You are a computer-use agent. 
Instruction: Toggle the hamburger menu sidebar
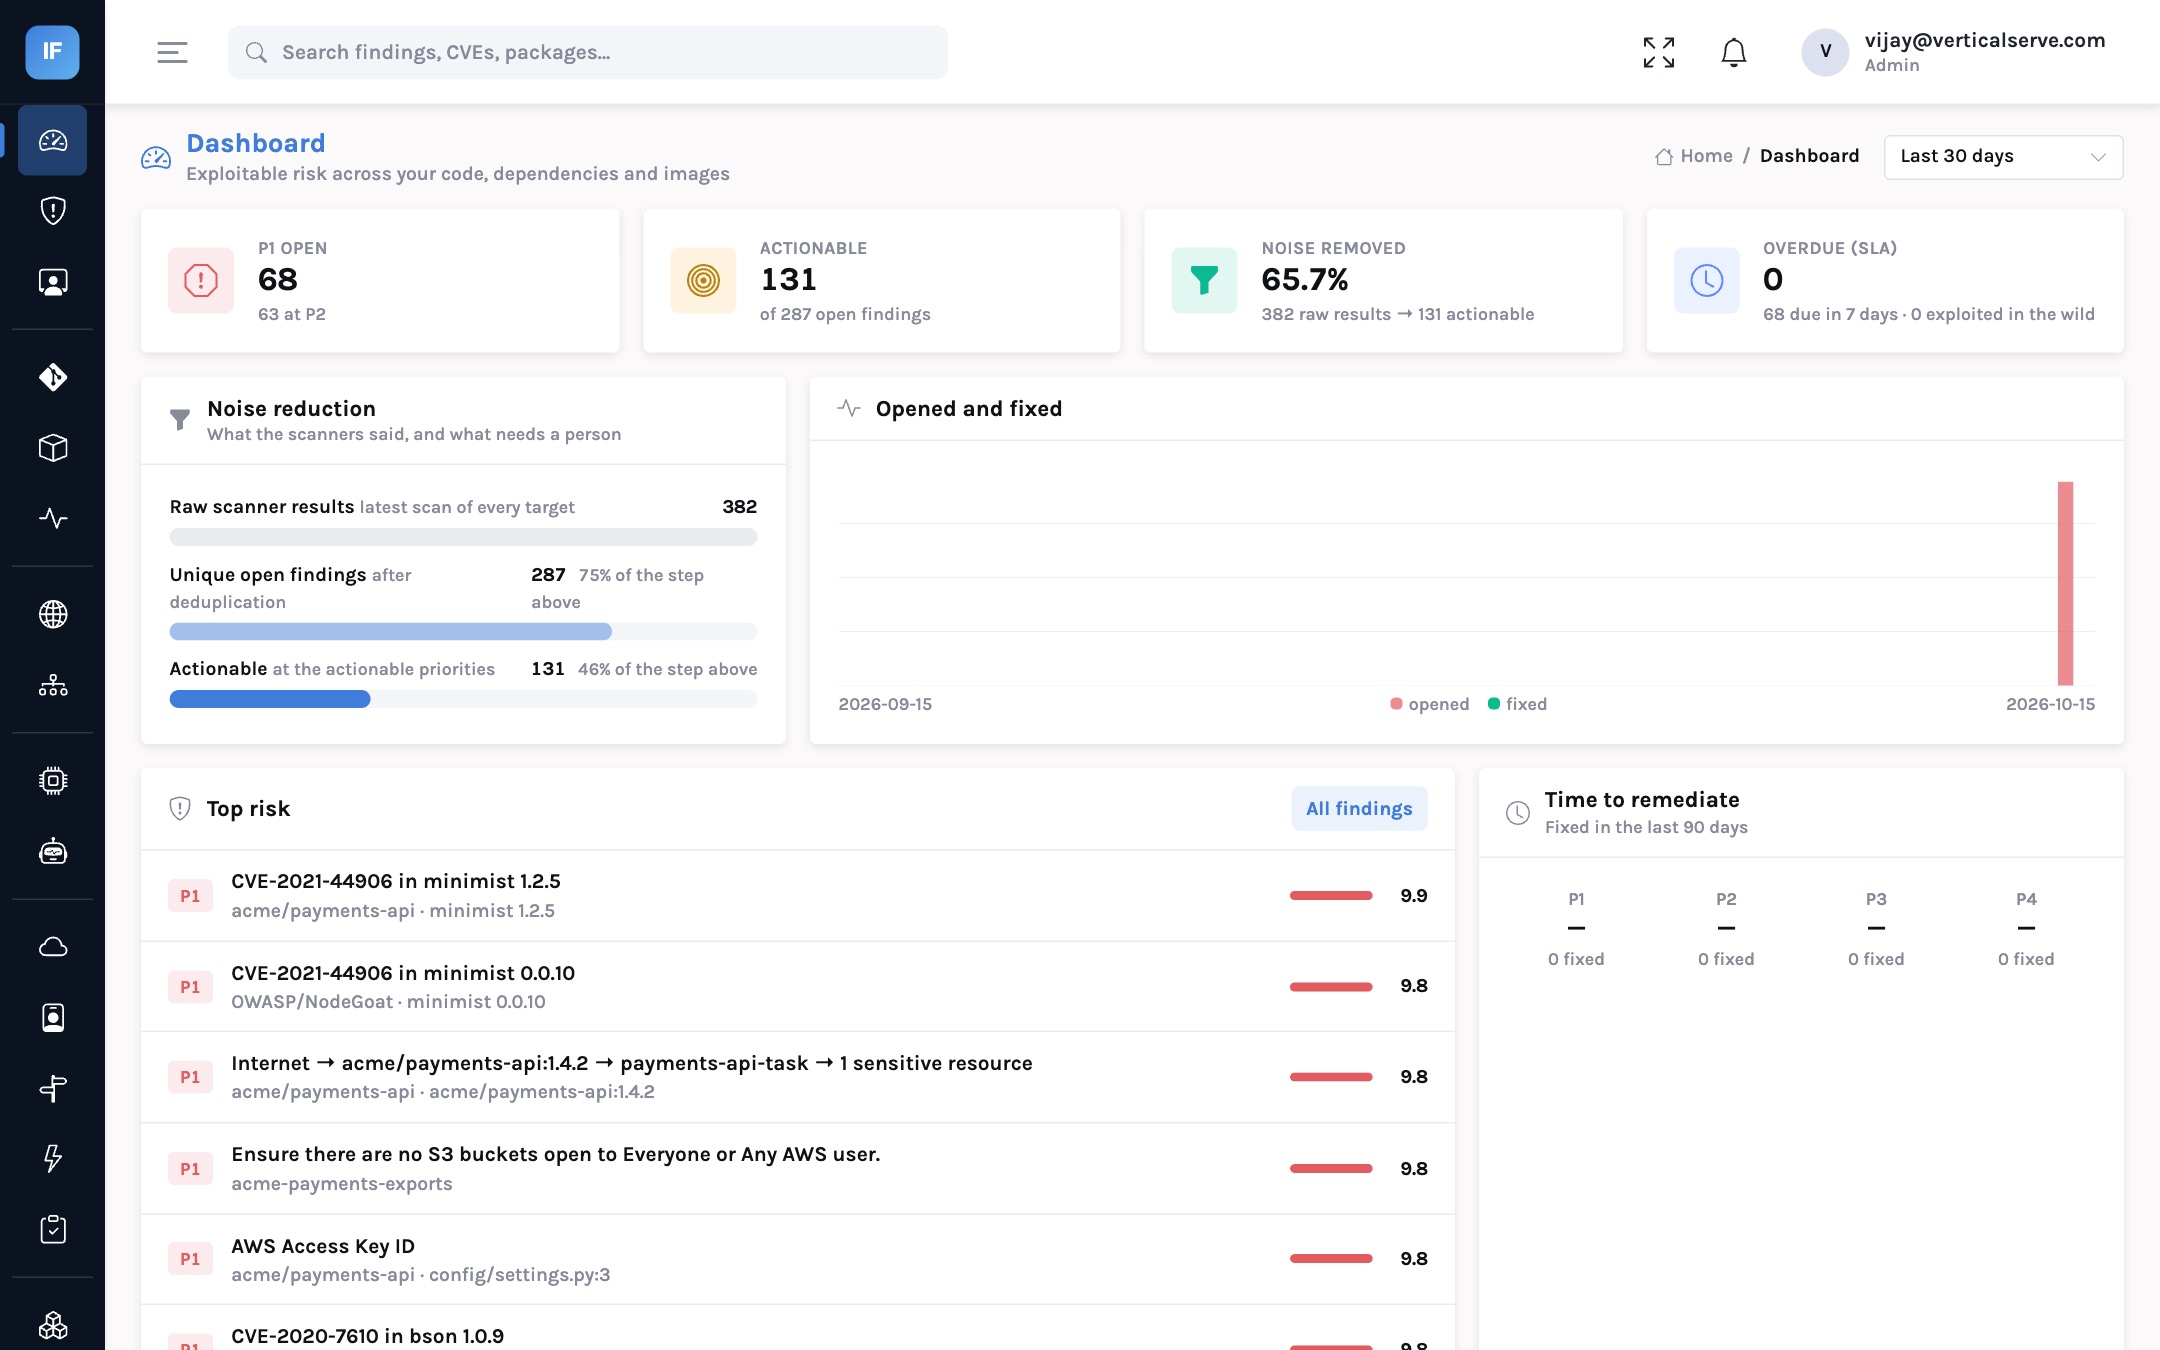(x=172, y=52)
